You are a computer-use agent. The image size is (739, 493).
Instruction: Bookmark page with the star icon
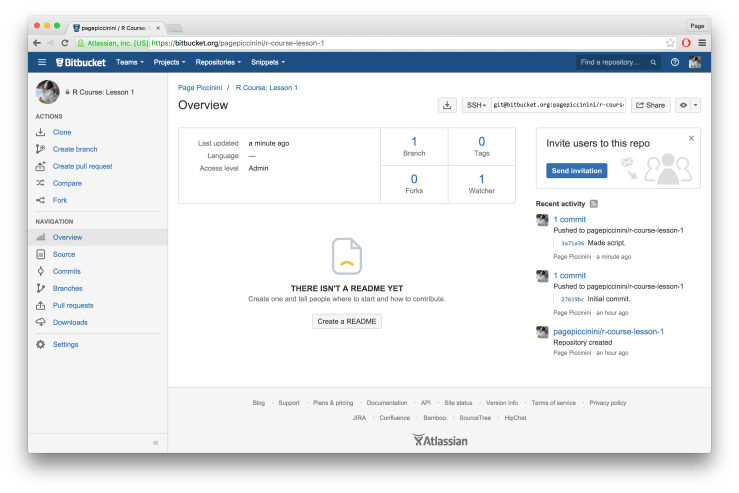[670, 43]
